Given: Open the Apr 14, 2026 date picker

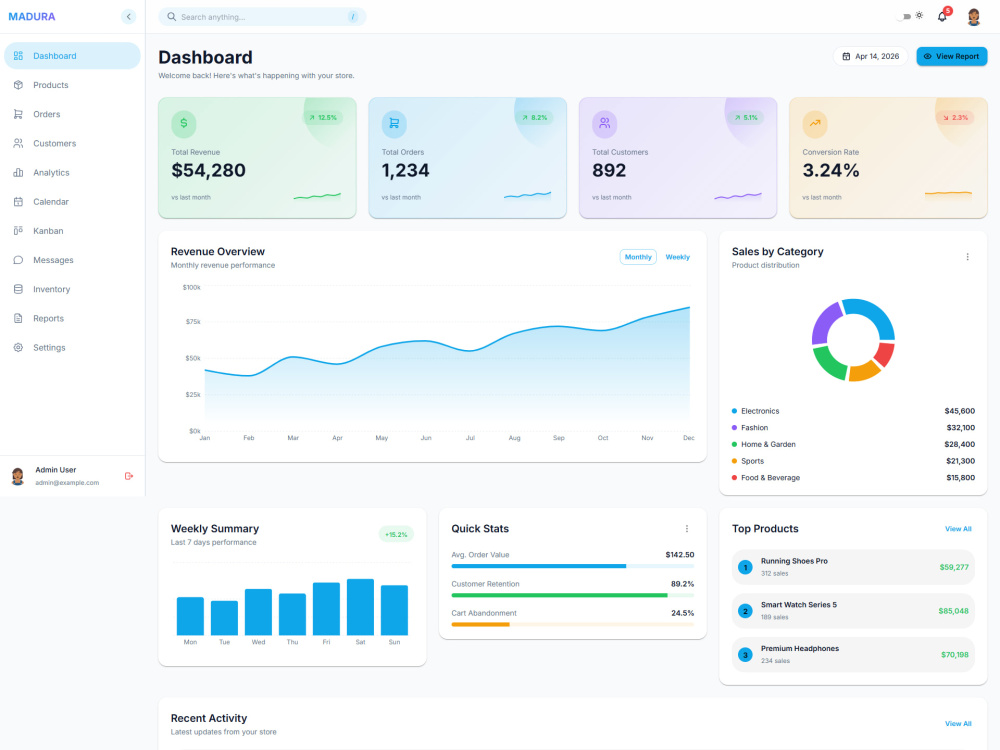Looking at the screenshot, I should pyautogui.click(x=871, y=56).
